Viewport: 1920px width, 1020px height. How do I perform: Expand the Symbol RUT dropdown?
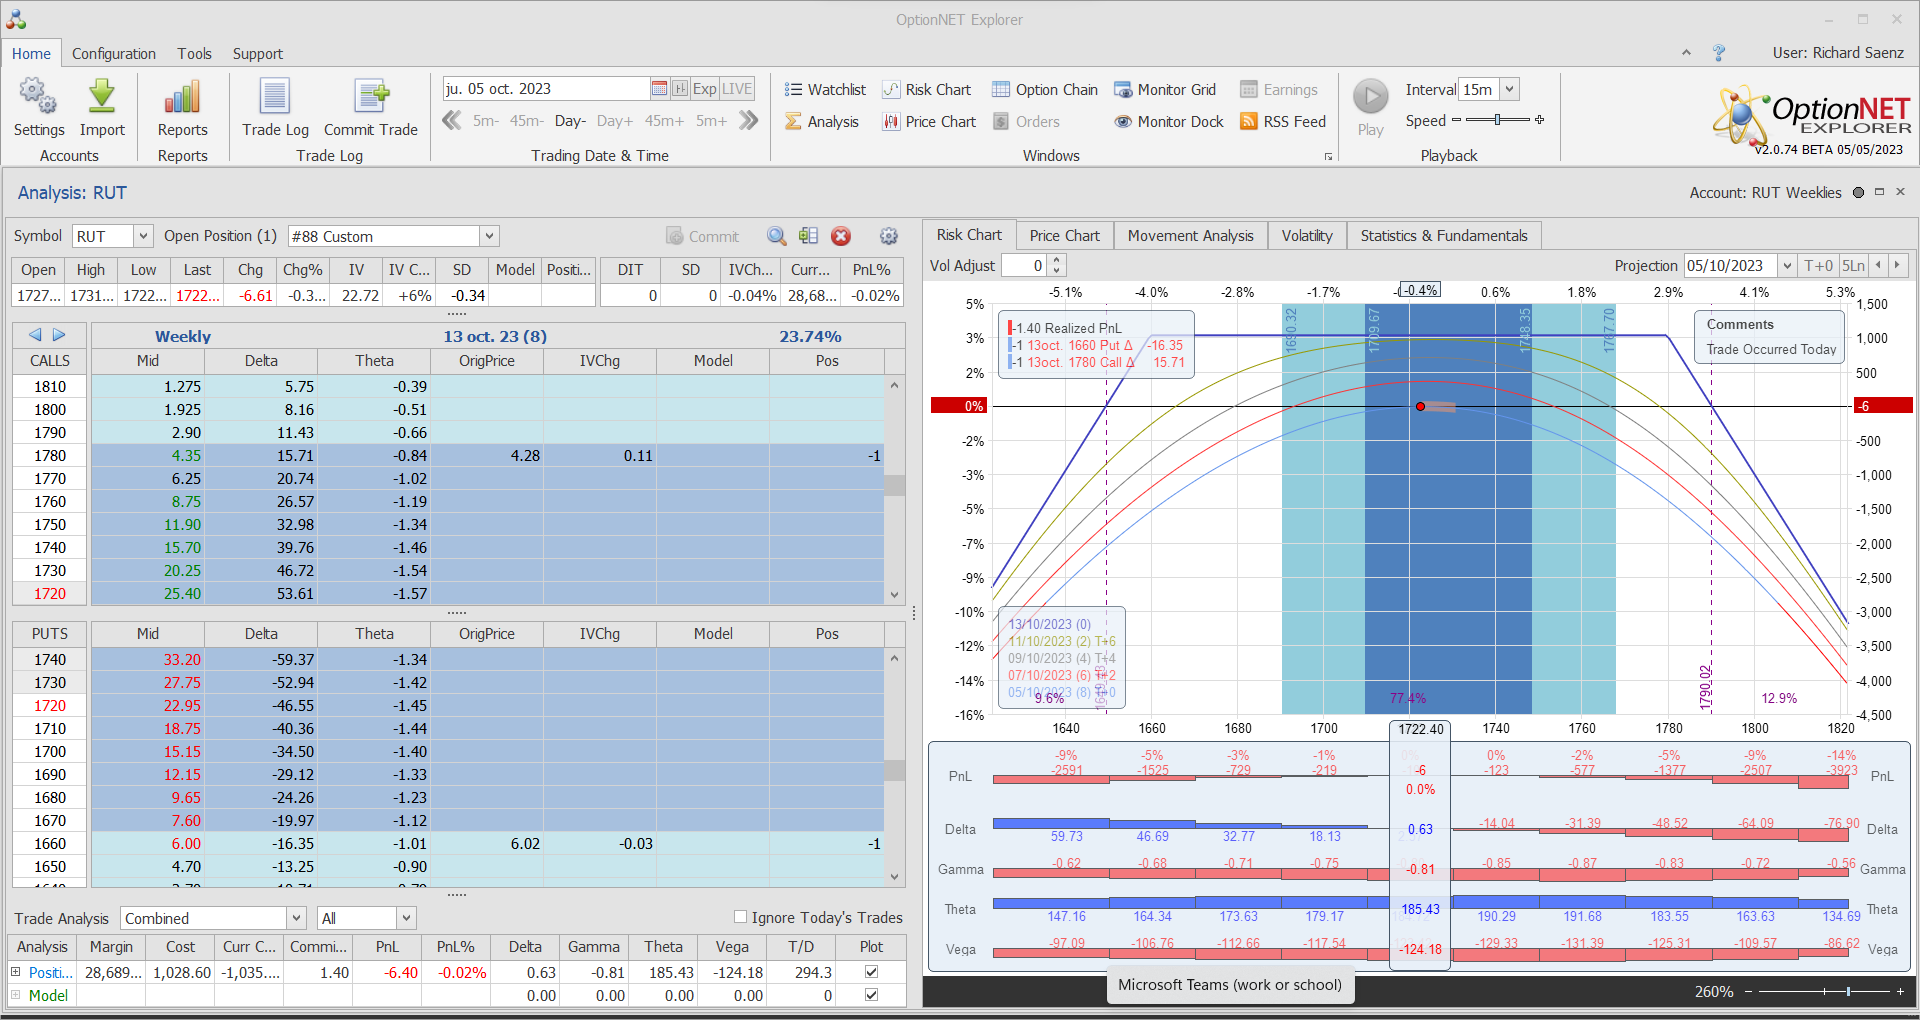tap(143, 236)
